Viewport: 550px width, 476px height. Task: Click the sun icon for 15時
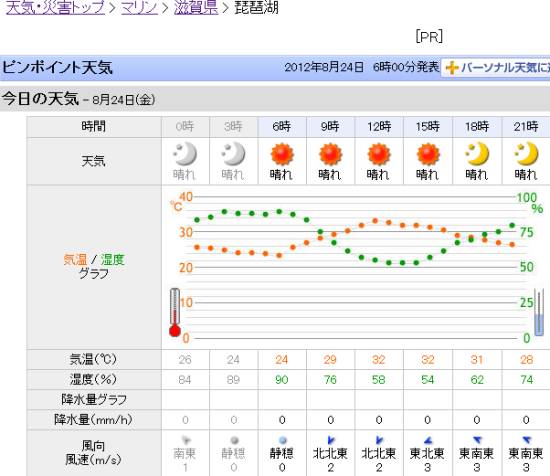tap(428, 154)
